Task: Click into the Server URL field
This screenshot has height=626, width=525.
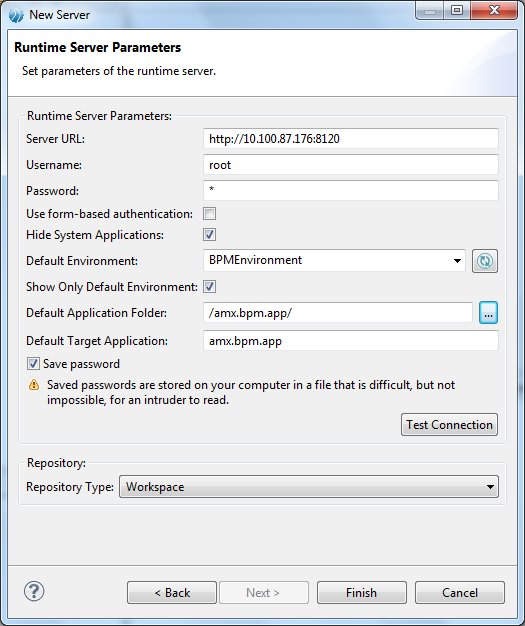Action: pos(351,139)
